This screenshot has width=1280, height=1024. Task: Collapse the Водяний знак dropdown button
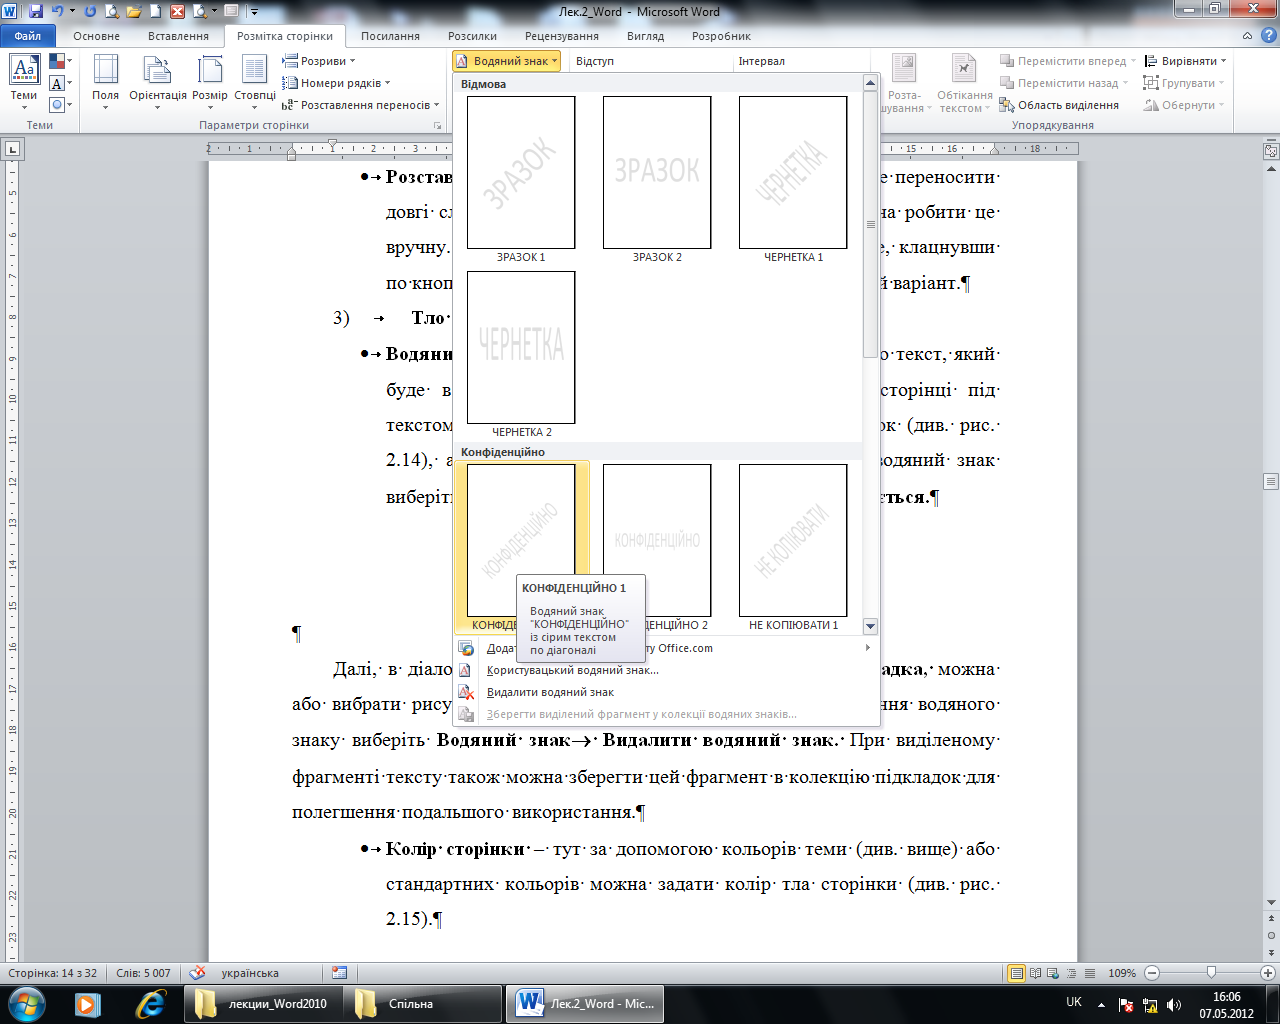click(x=506, y=61)
